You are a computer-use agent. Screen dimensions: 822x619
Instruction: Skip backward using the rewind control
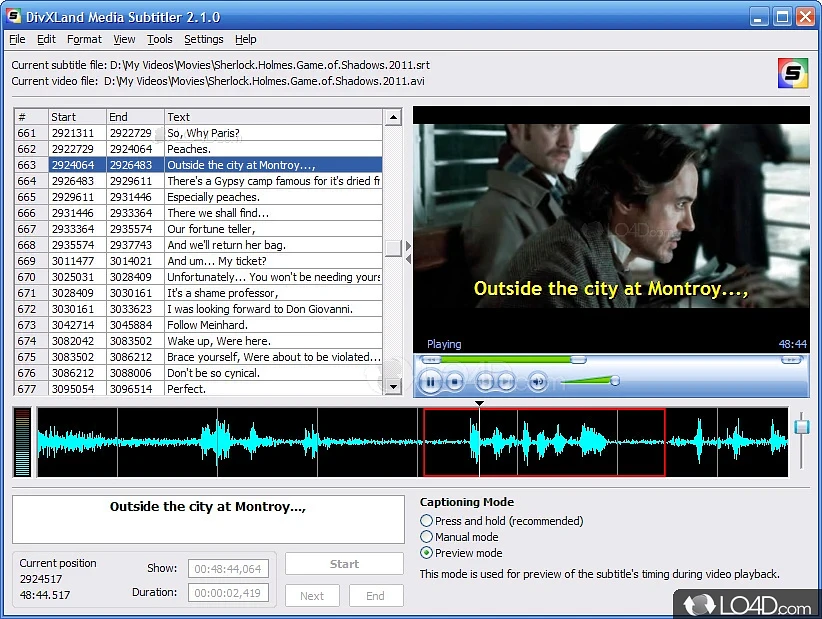point(483,380)
